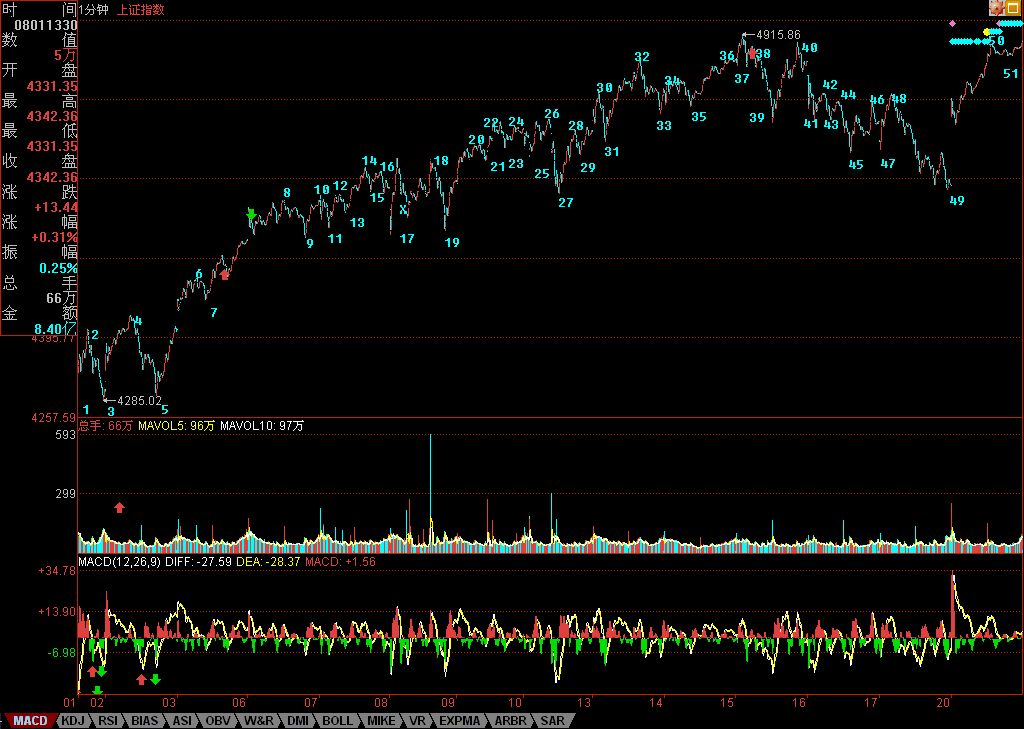Viewport: 1024px width, 729px height.
Task: Activate the MACD indicator tab
Action: (28, 720)
